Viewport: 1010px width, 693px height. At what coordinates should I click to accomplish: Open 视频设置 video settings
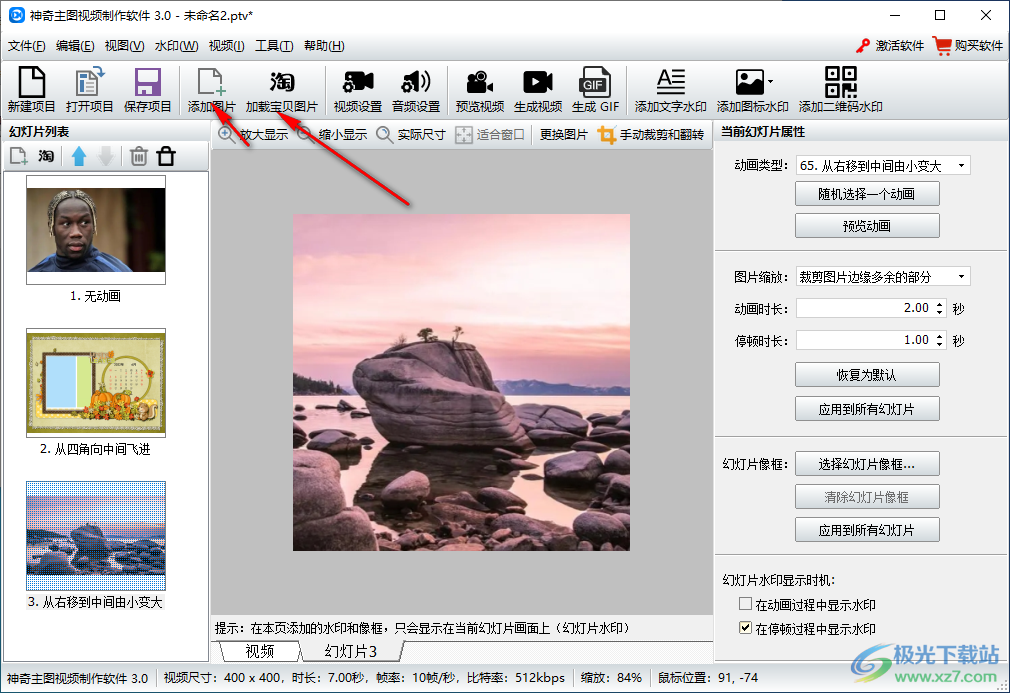[x=357, y=90]
